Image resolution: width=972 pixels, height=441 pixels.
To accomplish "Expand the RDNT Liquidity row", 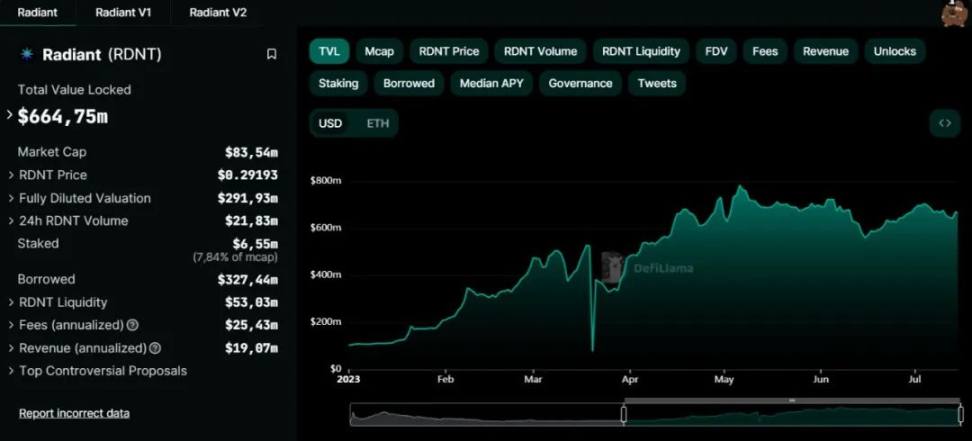I will pyautogui.click(x=11, y=303).
